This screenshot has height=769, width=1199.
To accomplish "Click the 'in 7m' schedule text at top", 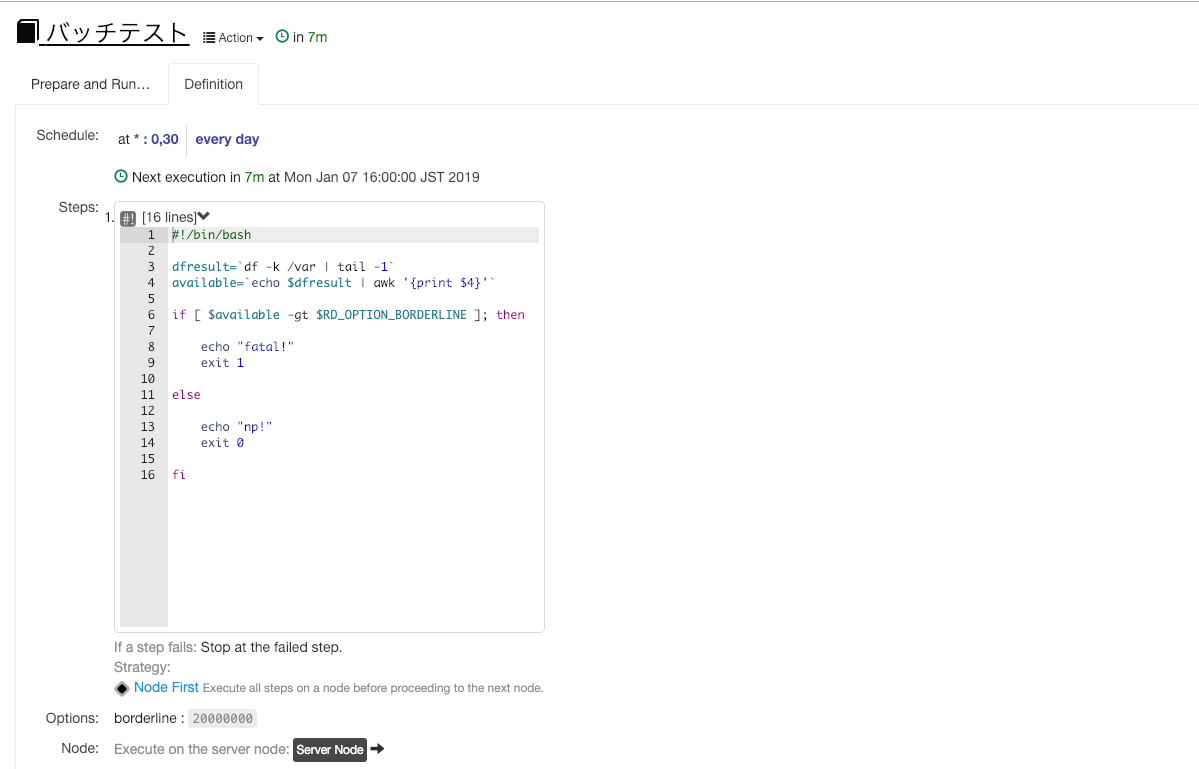I will 310,37.
